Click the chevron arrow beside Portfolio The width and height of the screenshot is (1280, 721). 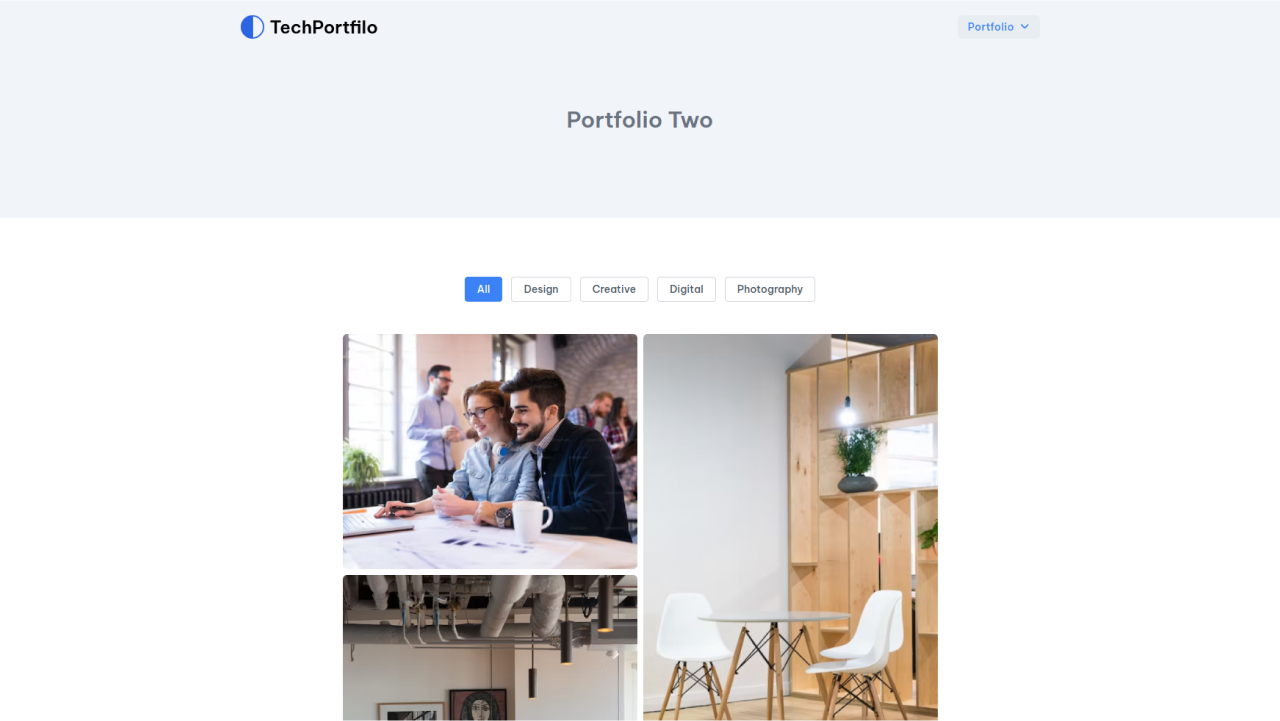coord(1024,27)
